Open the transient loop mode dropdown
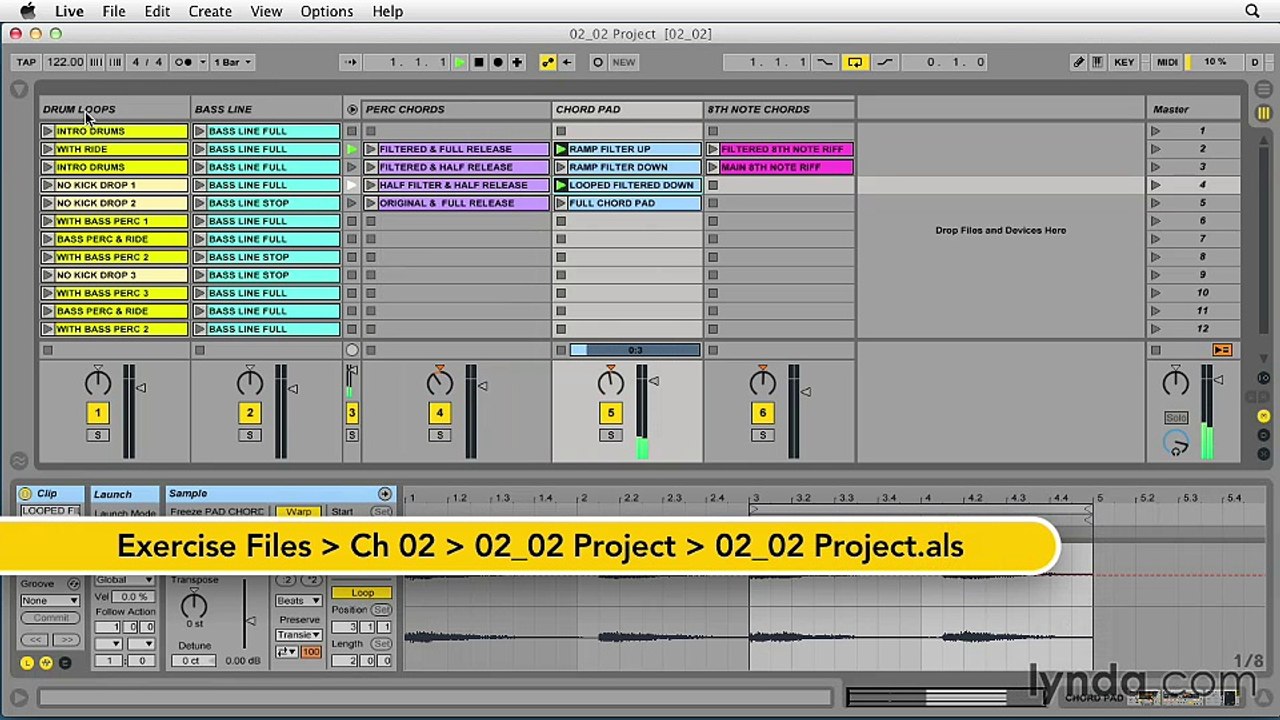The image size is (1280, 720). 287,652
